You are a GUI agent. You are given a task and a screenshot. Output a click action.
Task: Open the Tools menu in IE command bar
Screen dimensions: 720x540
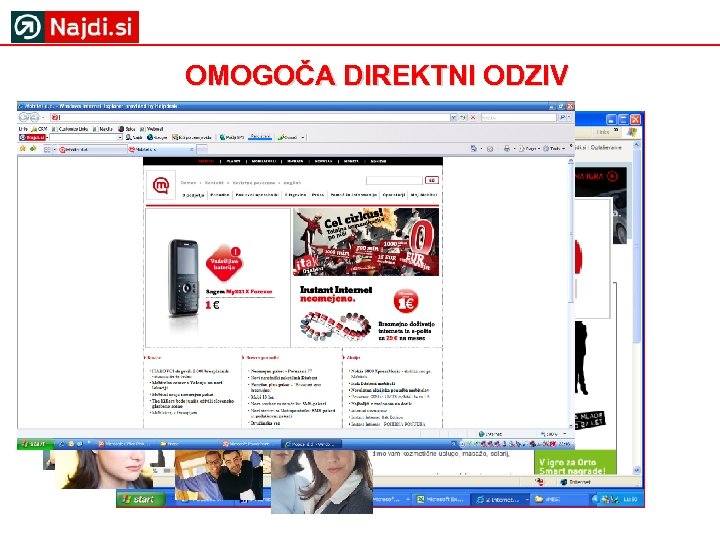[554, 149]
